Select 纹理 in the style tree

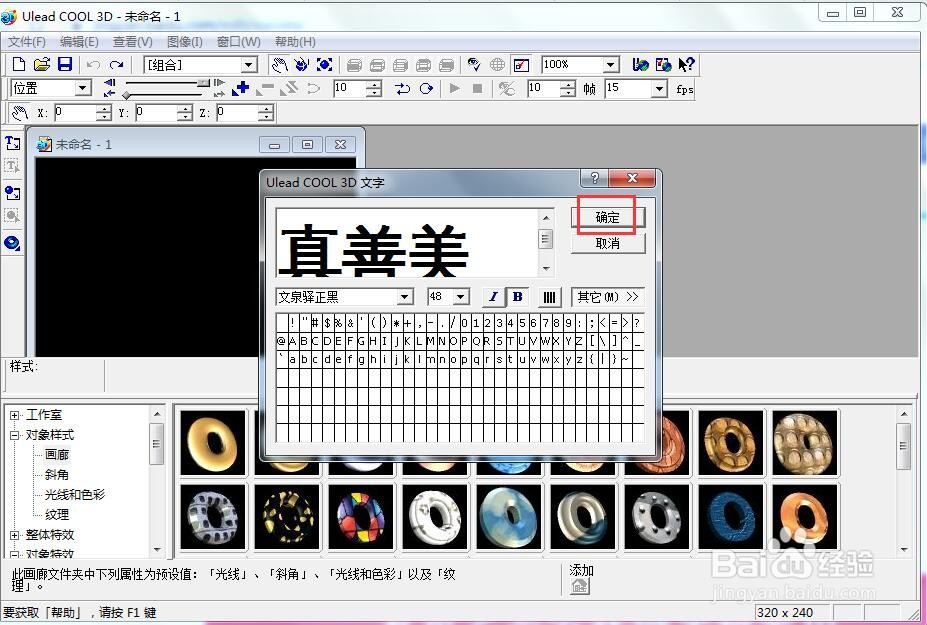[x=57, y=514]
